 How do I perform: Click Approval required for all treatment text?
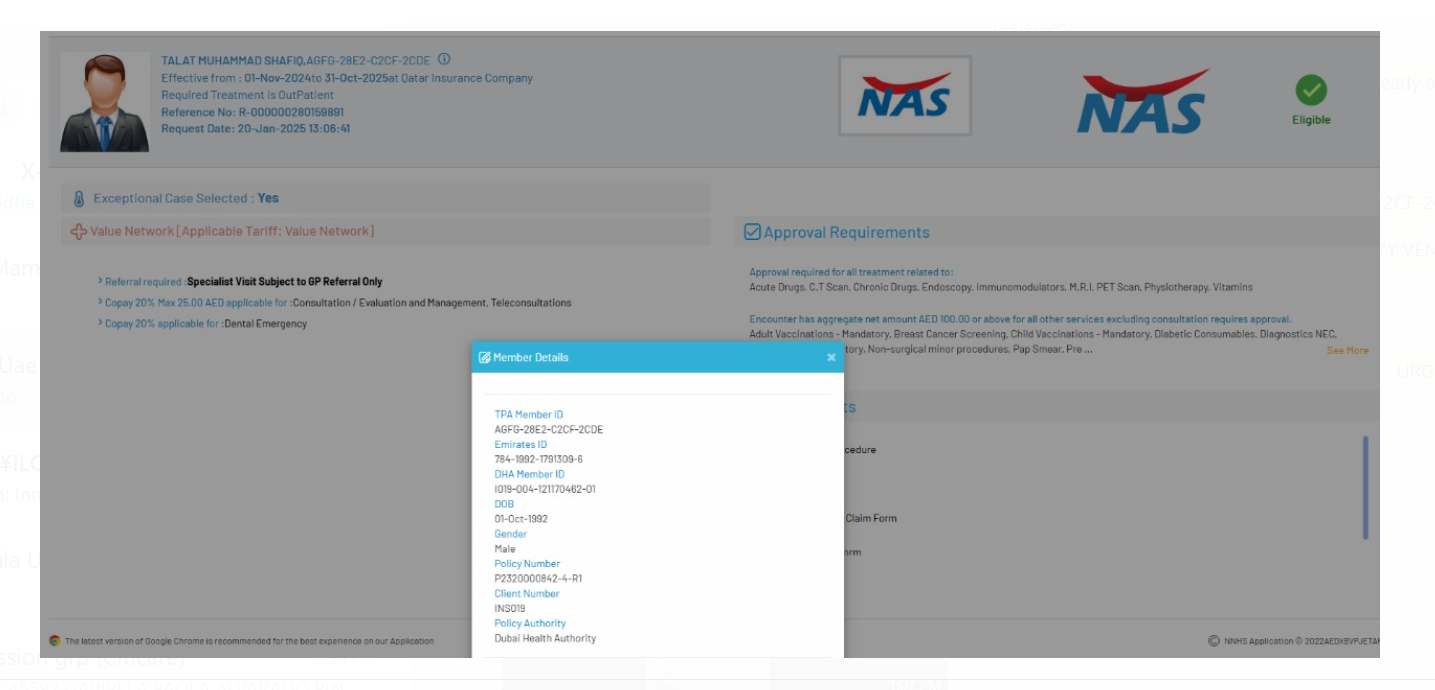click(x=851, y=272)
